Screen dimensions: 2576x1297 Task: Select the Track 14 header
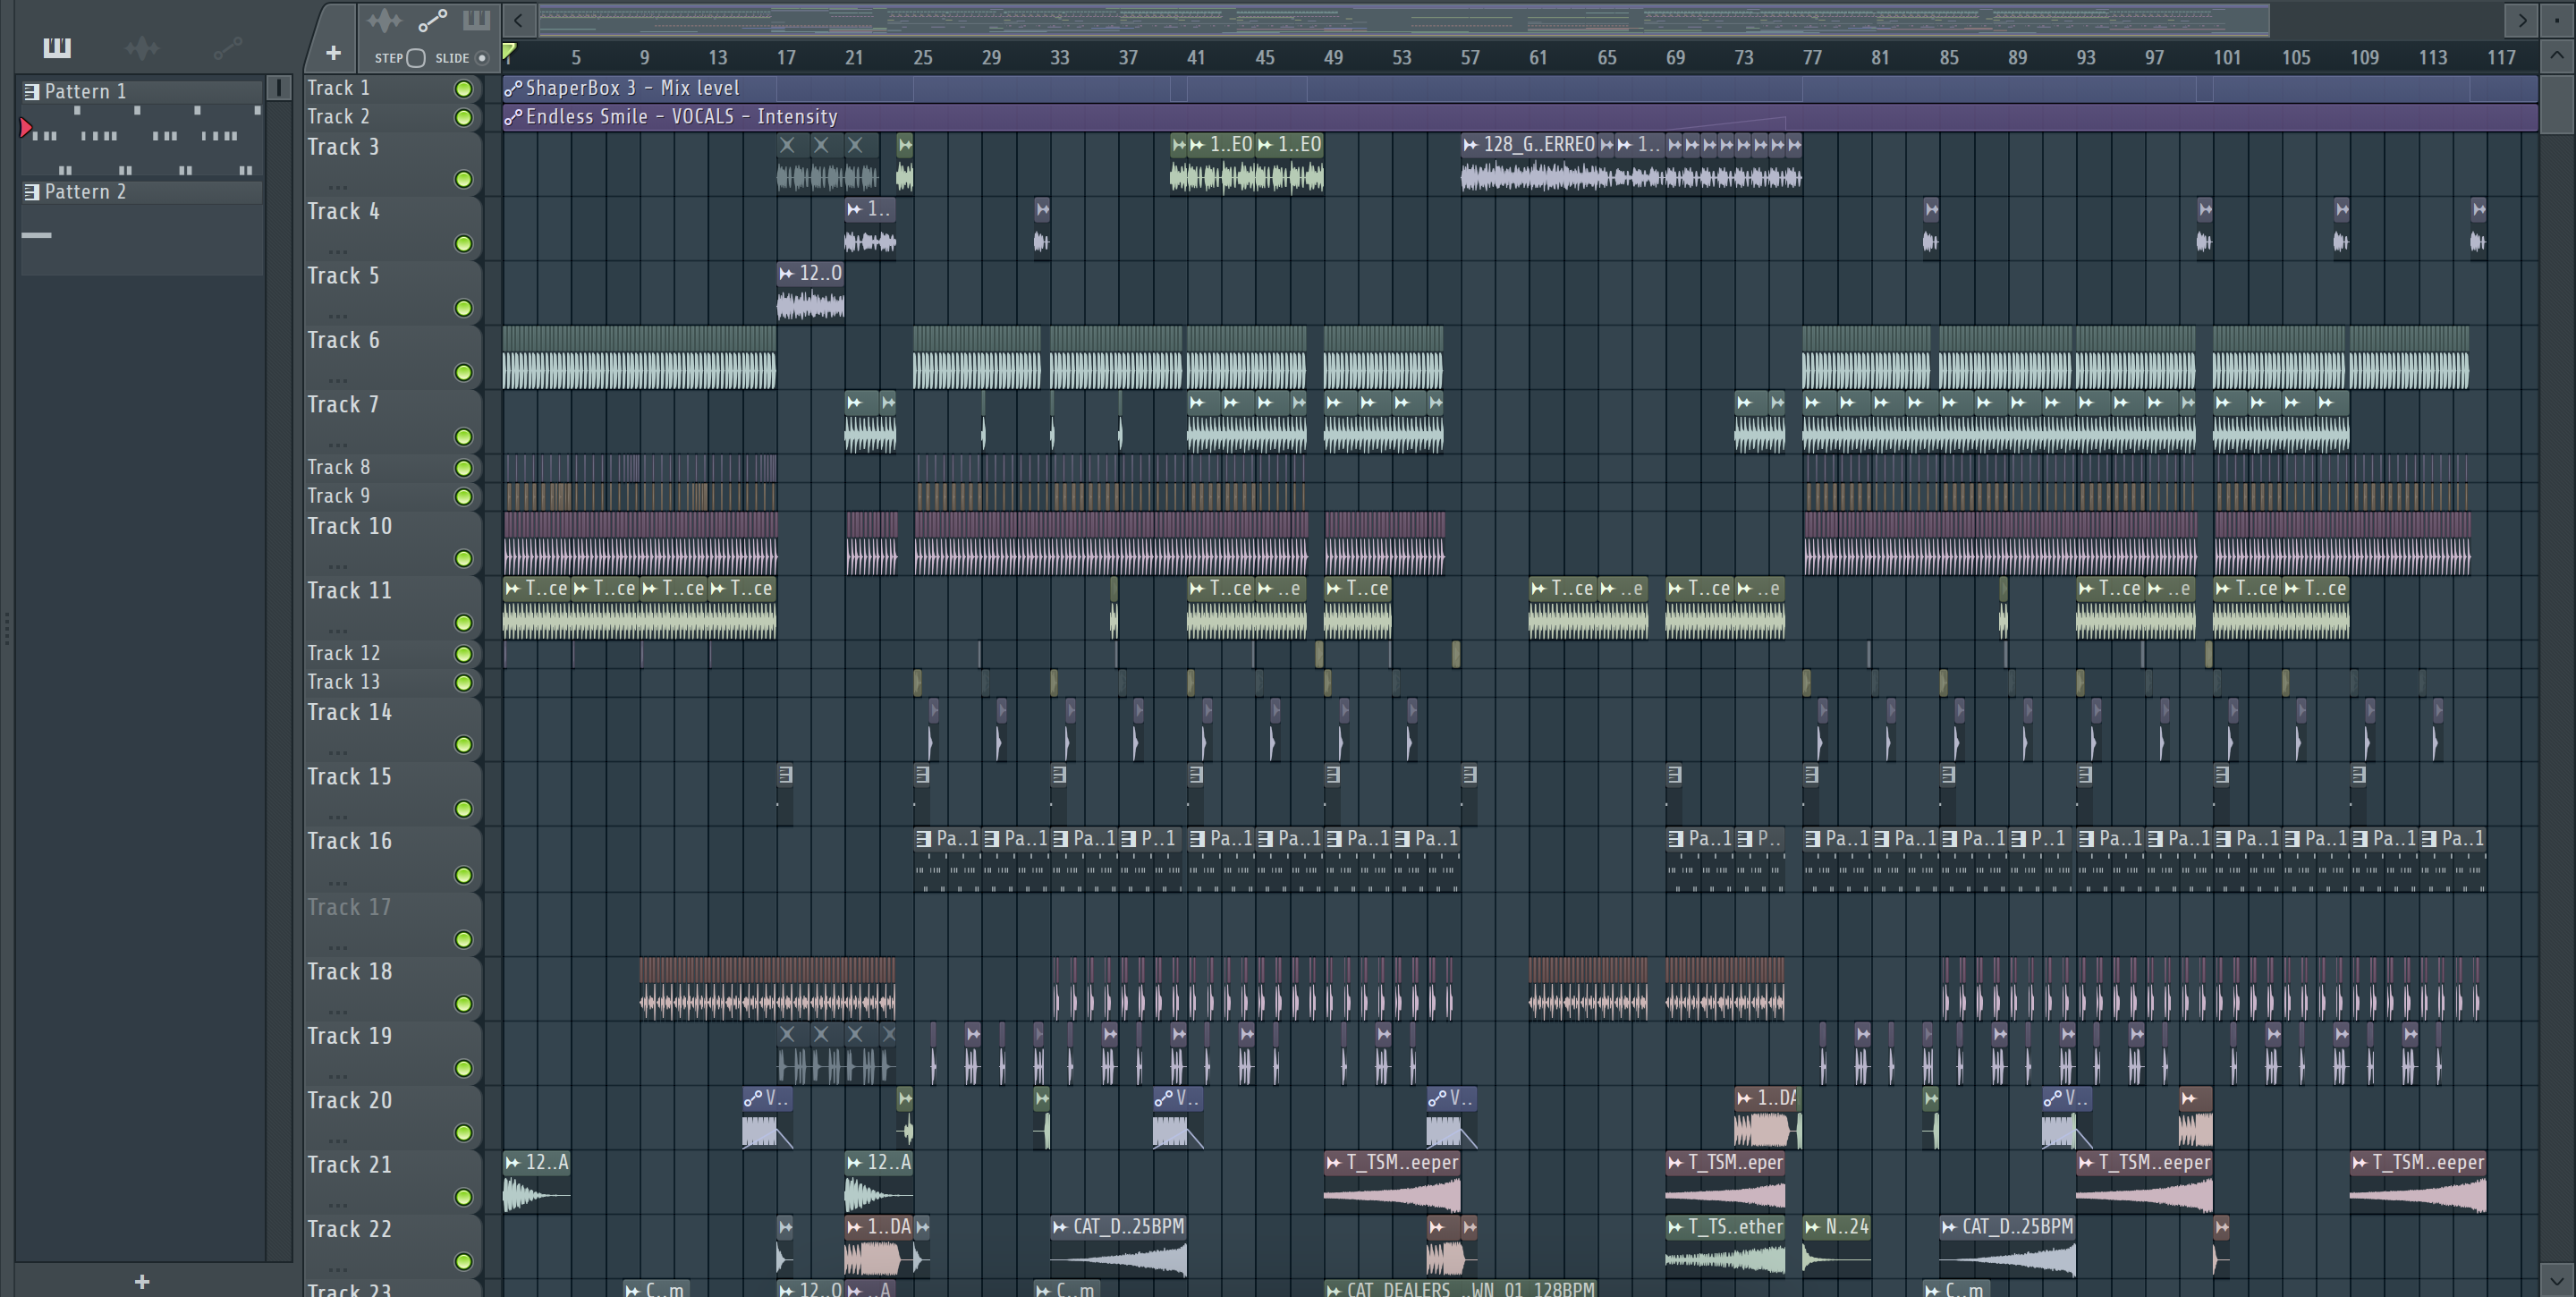point(392,728)
